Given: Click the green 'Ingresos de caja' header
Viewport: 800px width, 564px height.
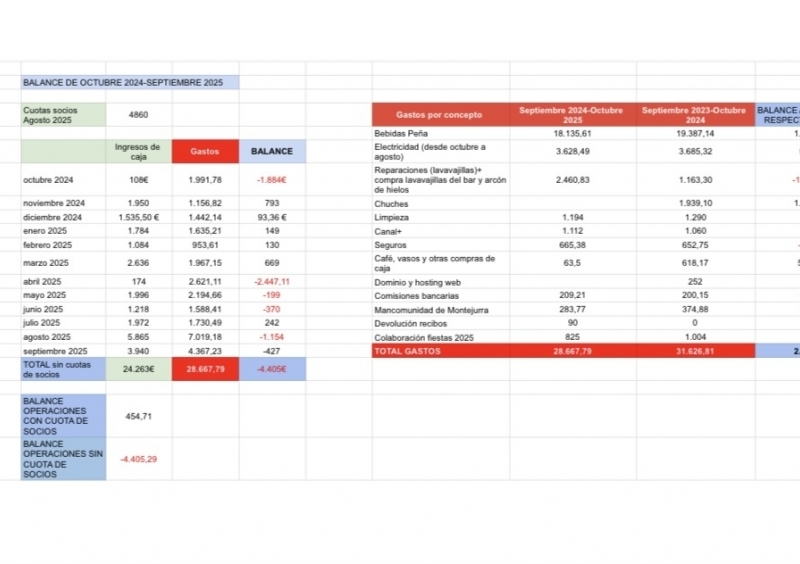Looking at the screenshot, I should 138,151.
